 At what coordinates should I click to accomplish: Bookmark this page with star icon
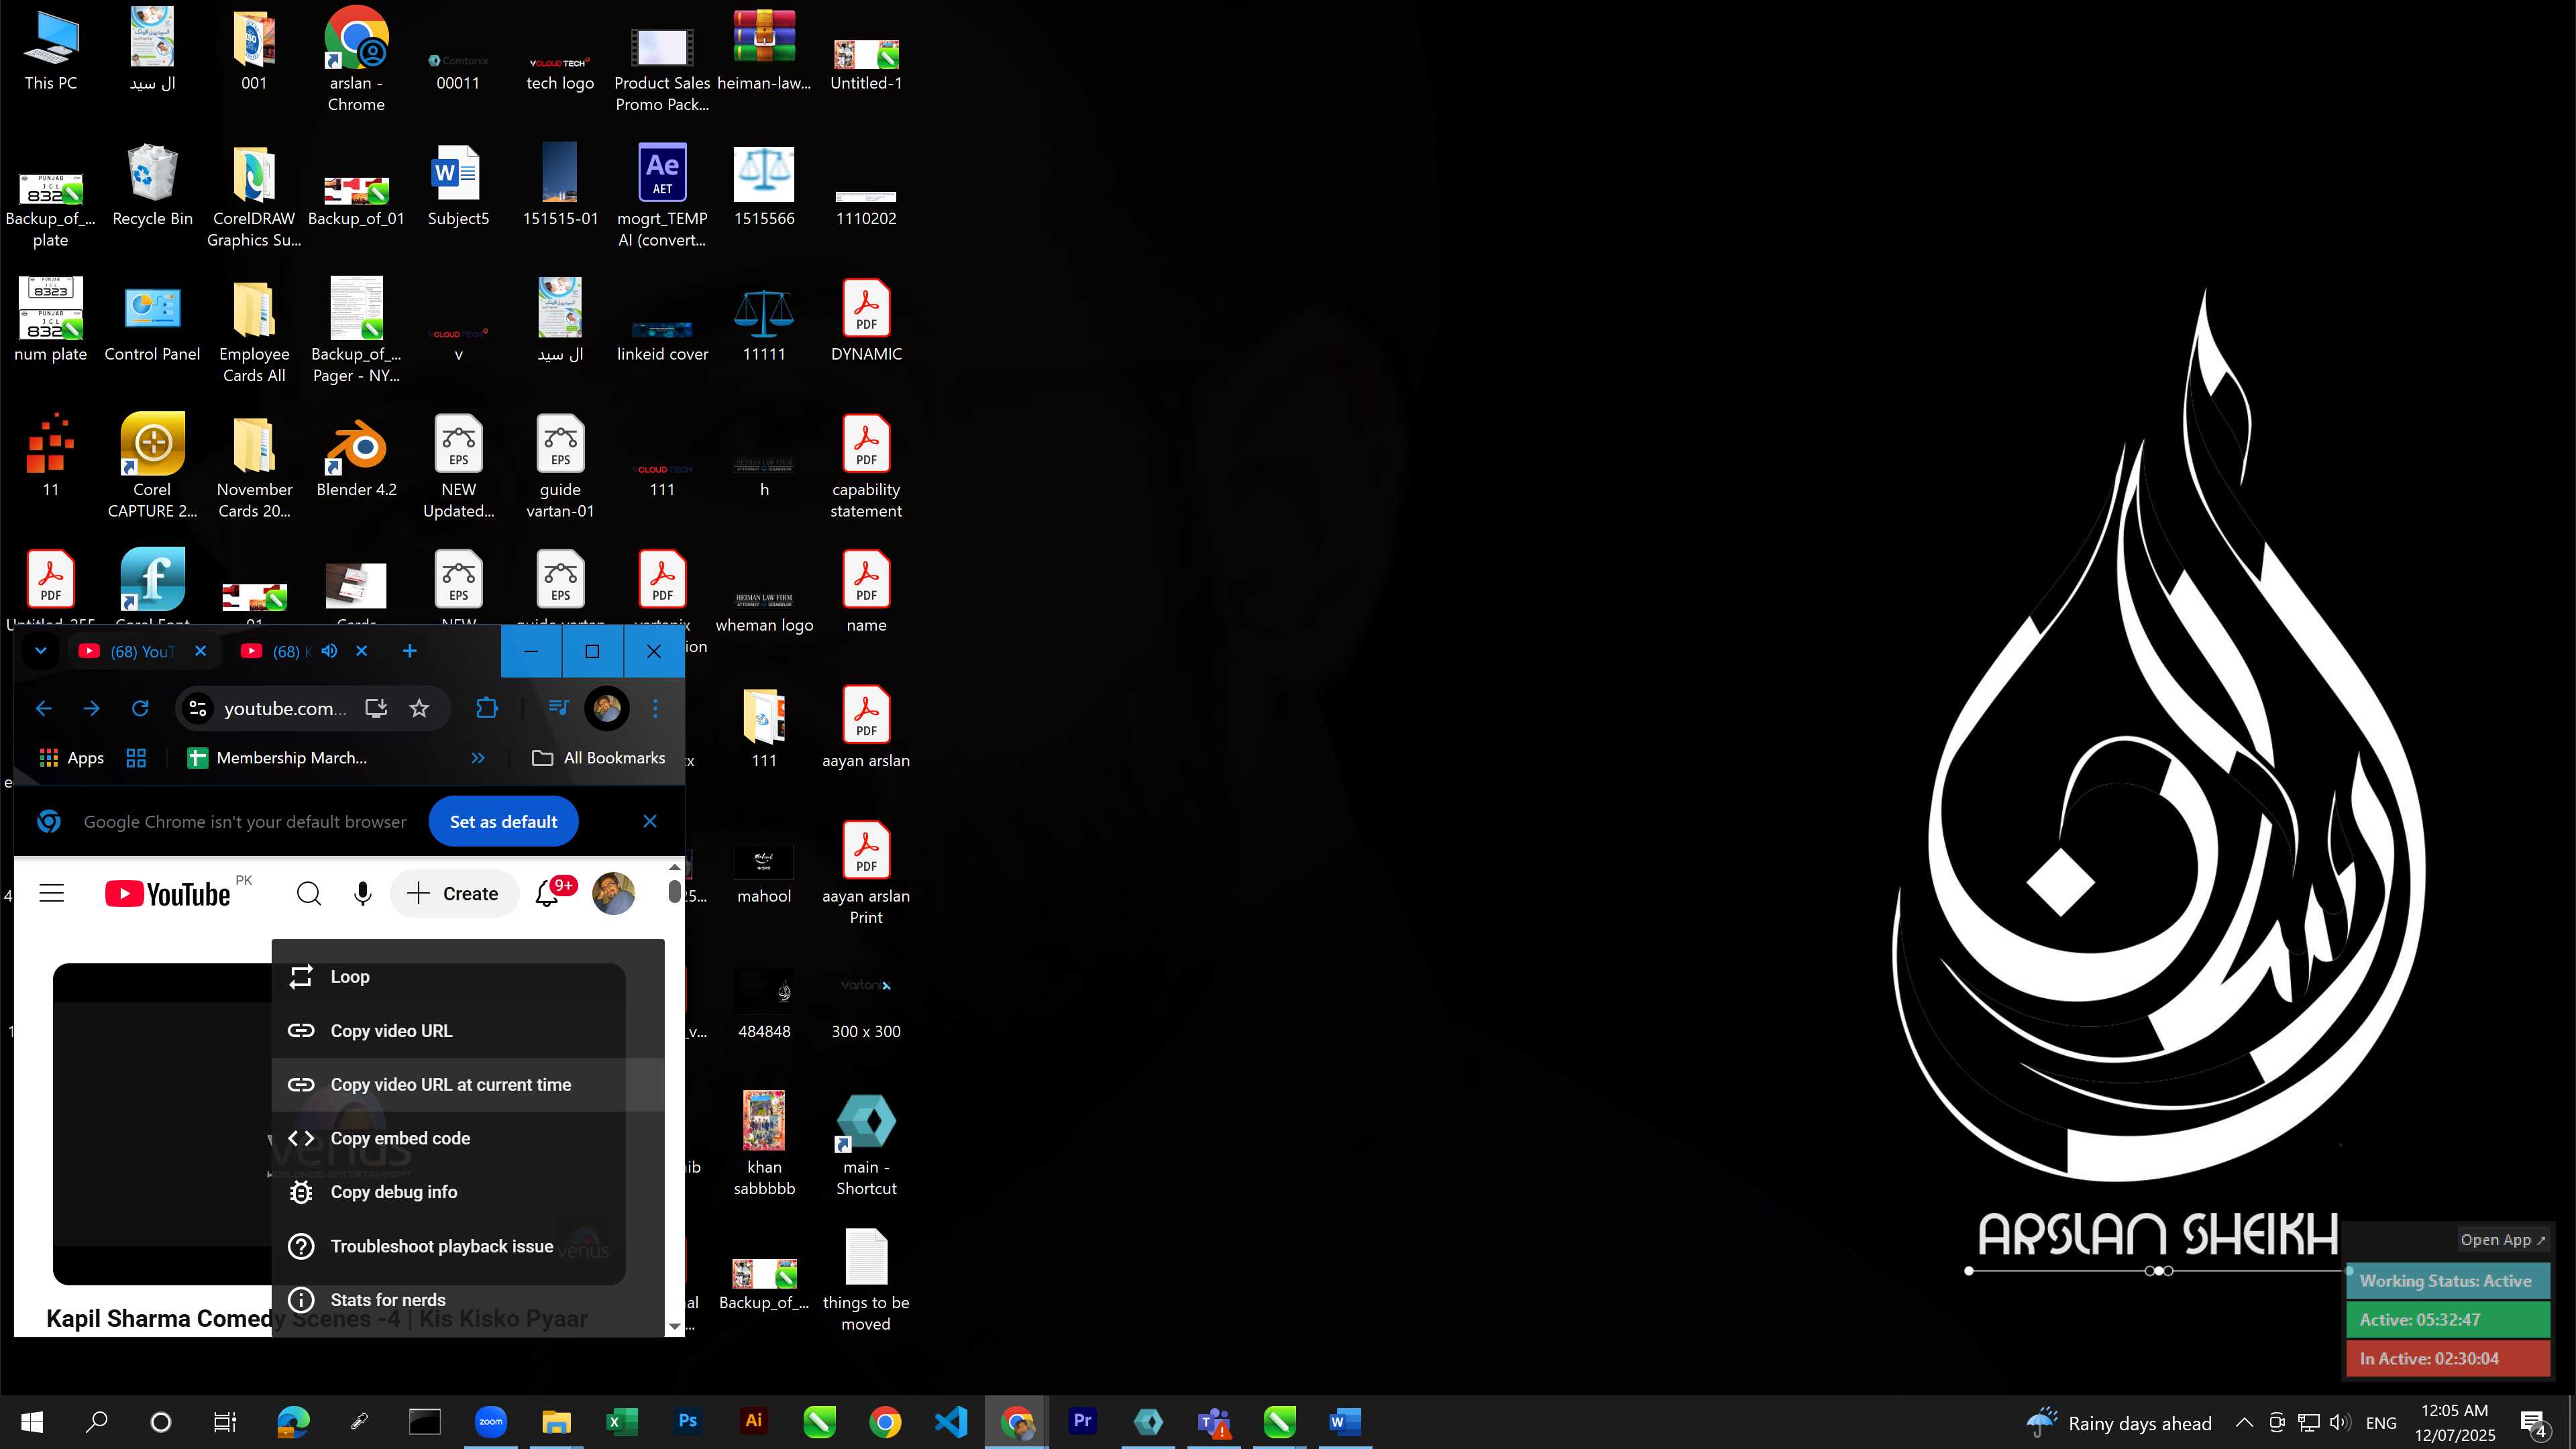[419, 708]
